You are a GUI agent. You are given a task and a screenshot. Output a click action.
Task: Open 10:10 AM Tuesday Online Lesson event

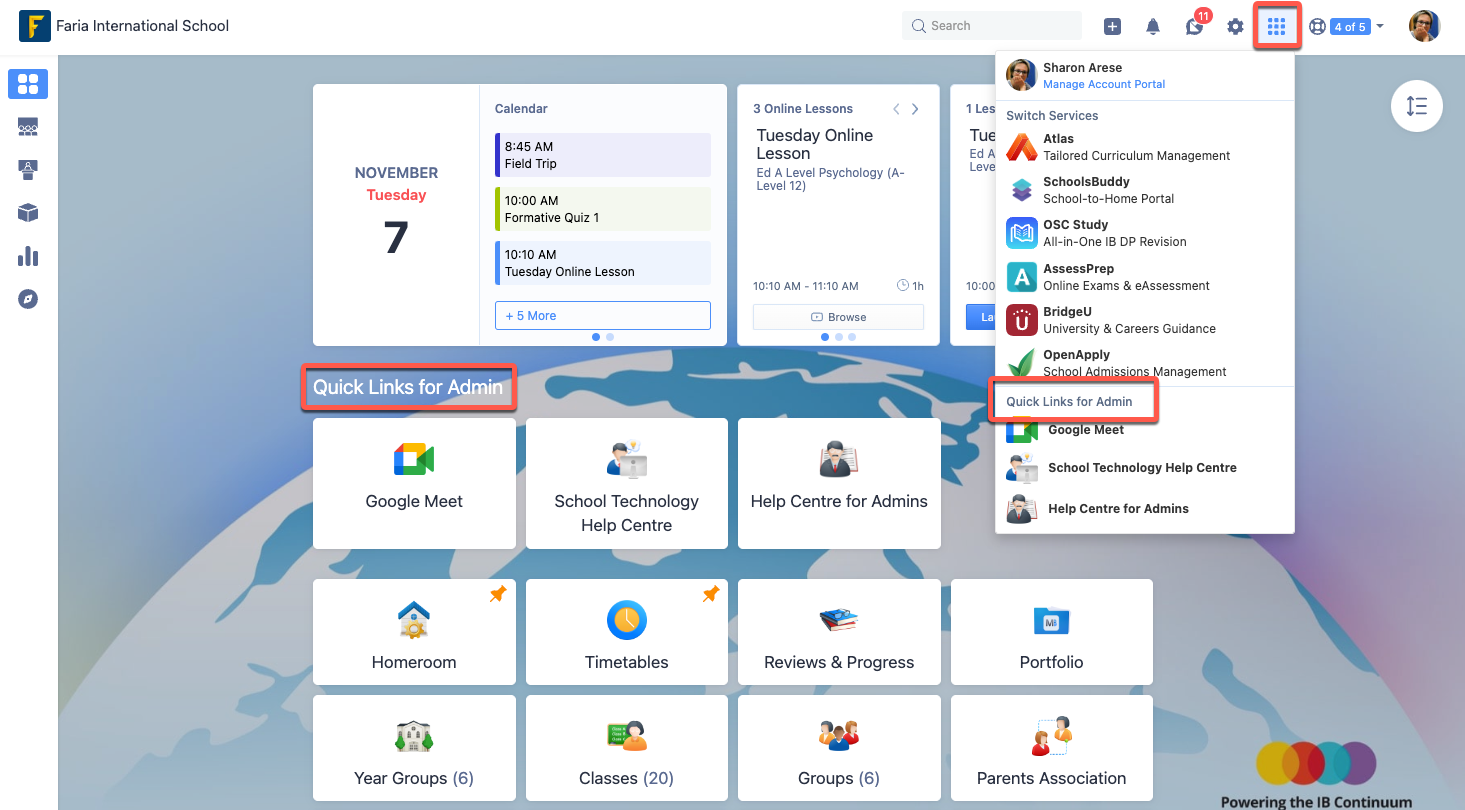[x=603, y=263]
